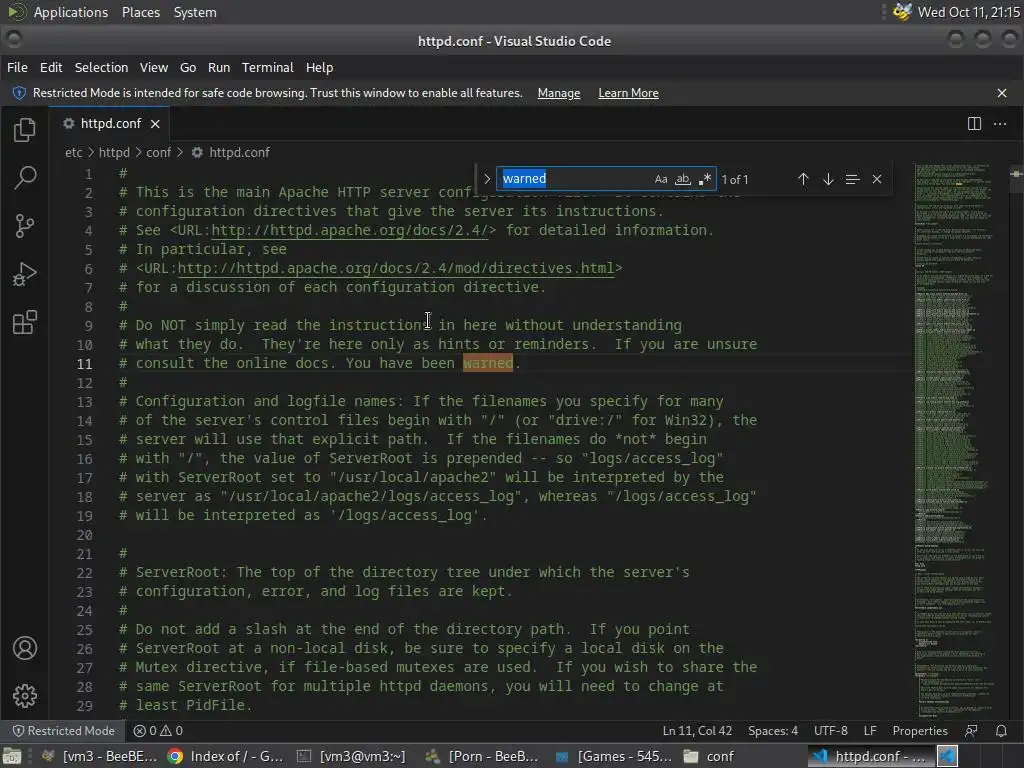Image resolution: width=1024 pixels, height=768 pixels.
Task: Click the 'conf' breadcrumb
Action: pyautogui.click(x=159, y=152)
